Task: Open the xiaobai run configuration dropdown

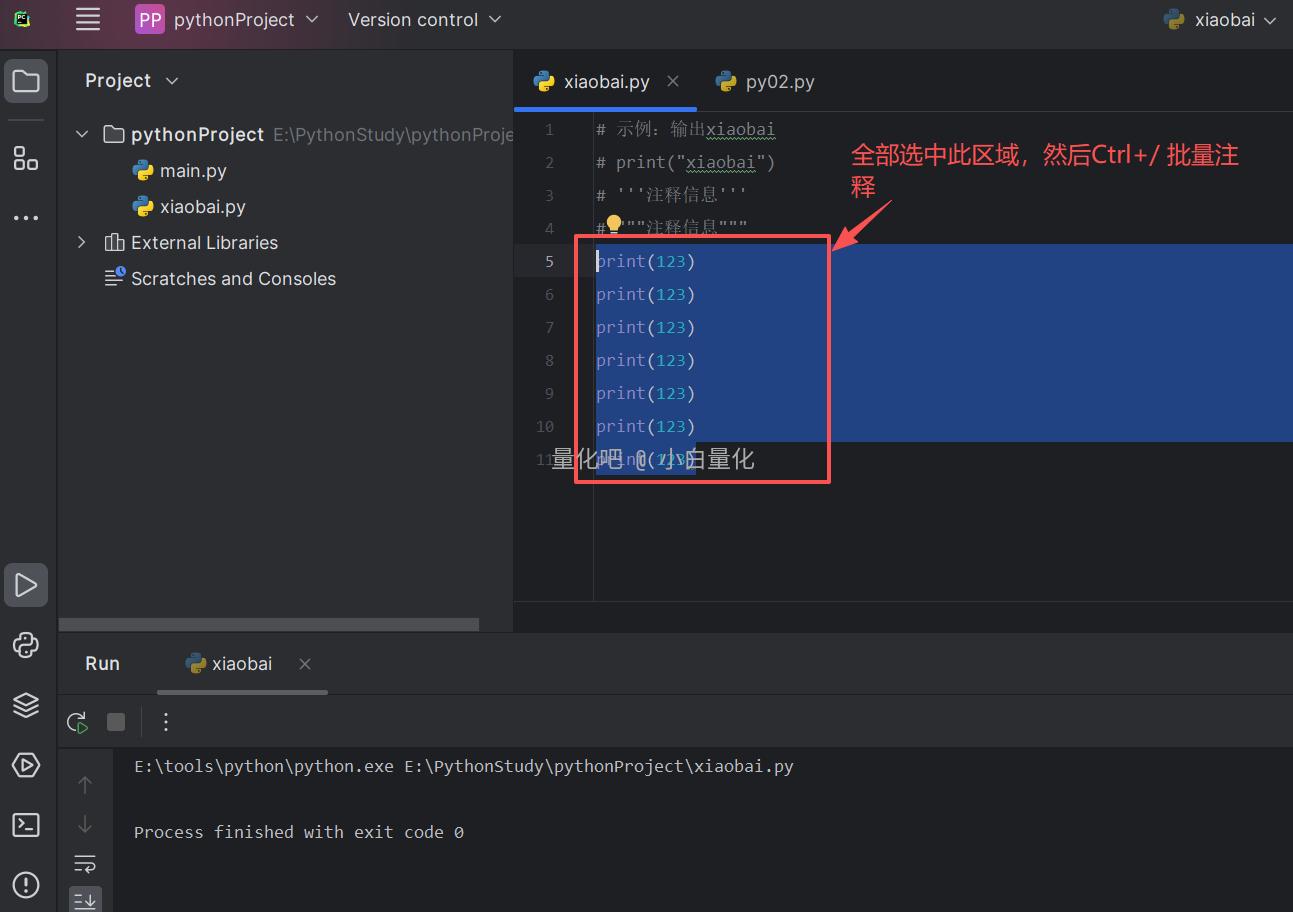Action: [1221, 20]
